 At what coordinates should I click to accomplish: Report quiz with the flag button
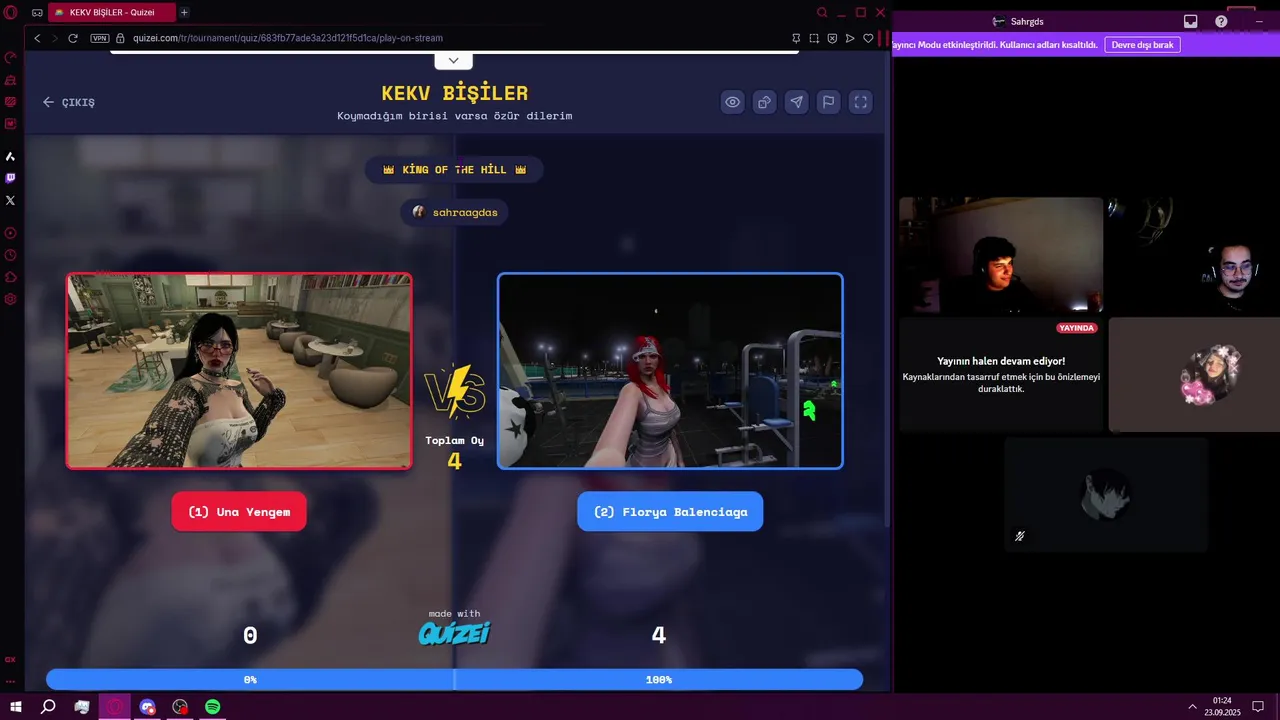[829, 102]
